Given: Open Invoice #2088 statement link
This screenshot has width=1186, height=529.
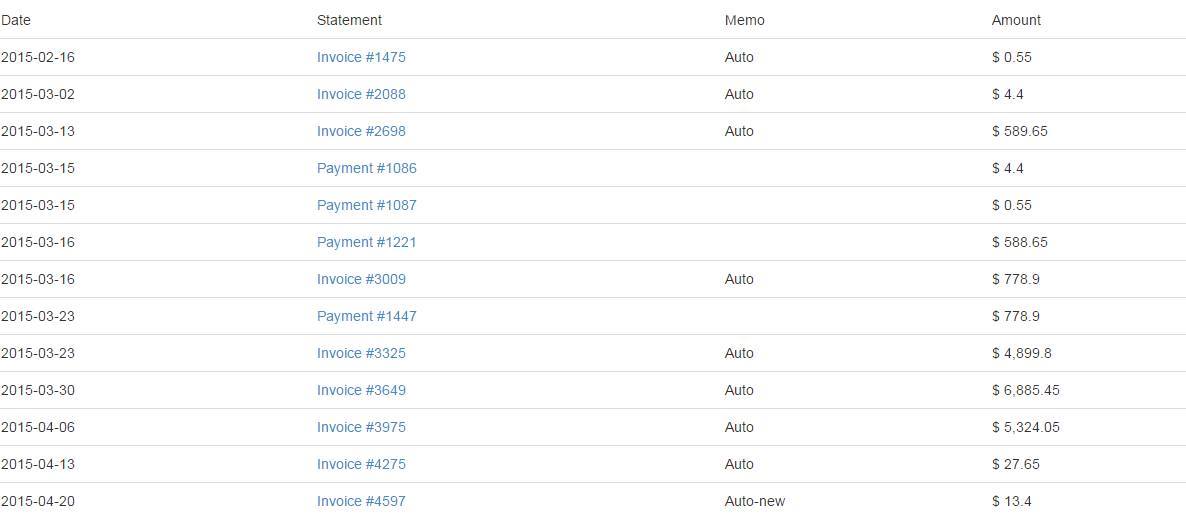Looking at the screenshot, I should pos(361,94).
